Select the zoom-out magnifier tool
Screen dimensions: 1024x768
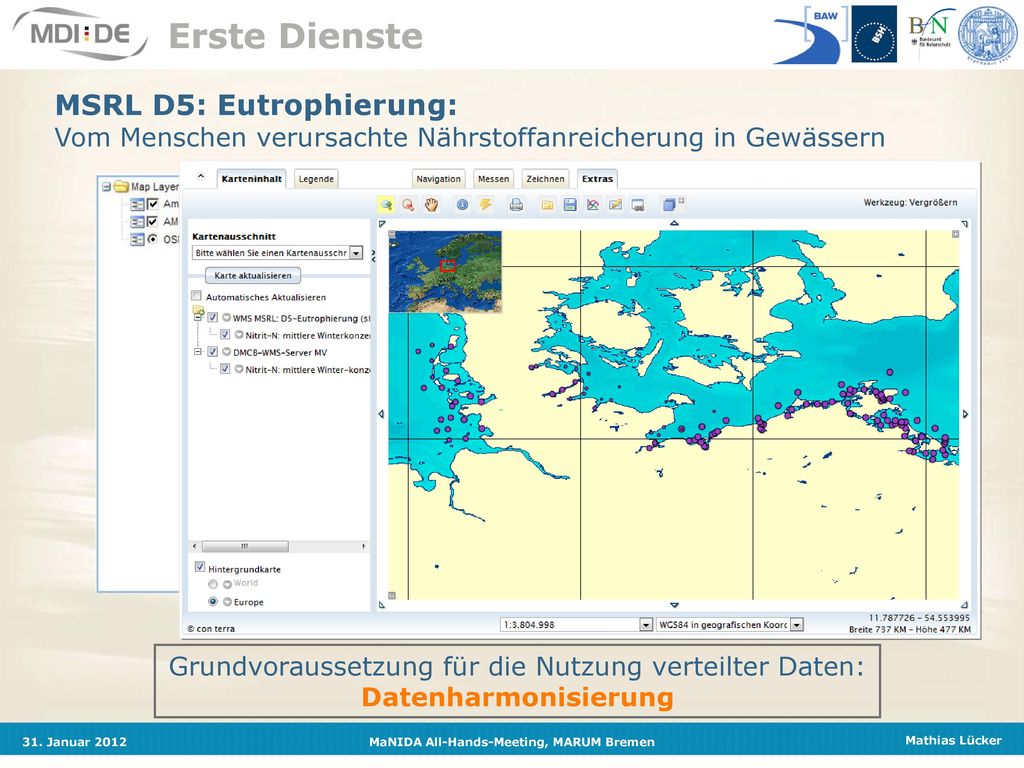click(408, 205)
